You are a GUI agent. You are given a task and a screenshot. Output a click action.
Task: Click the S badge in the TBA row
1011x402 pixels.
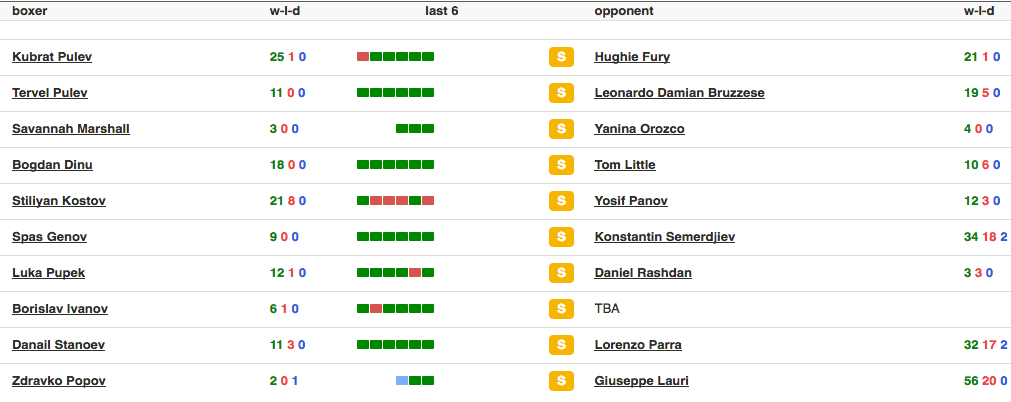pos(561,309)
